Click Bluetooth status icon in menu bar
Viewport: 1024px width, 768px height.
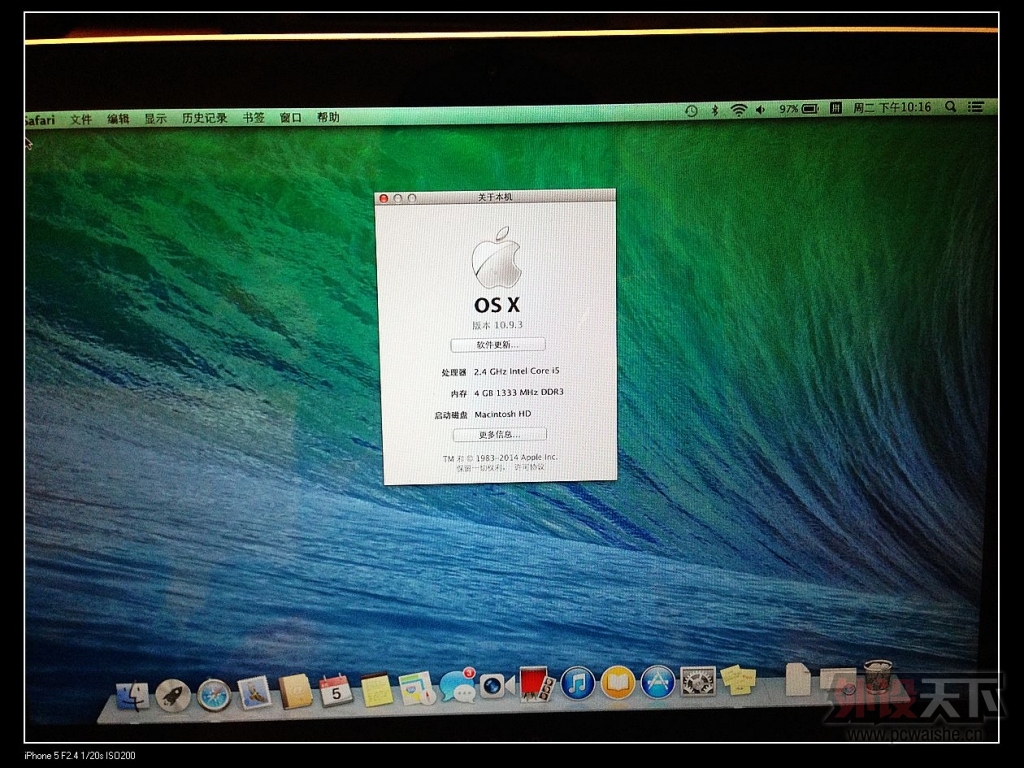pyautogui.click(x=715, y=110)
